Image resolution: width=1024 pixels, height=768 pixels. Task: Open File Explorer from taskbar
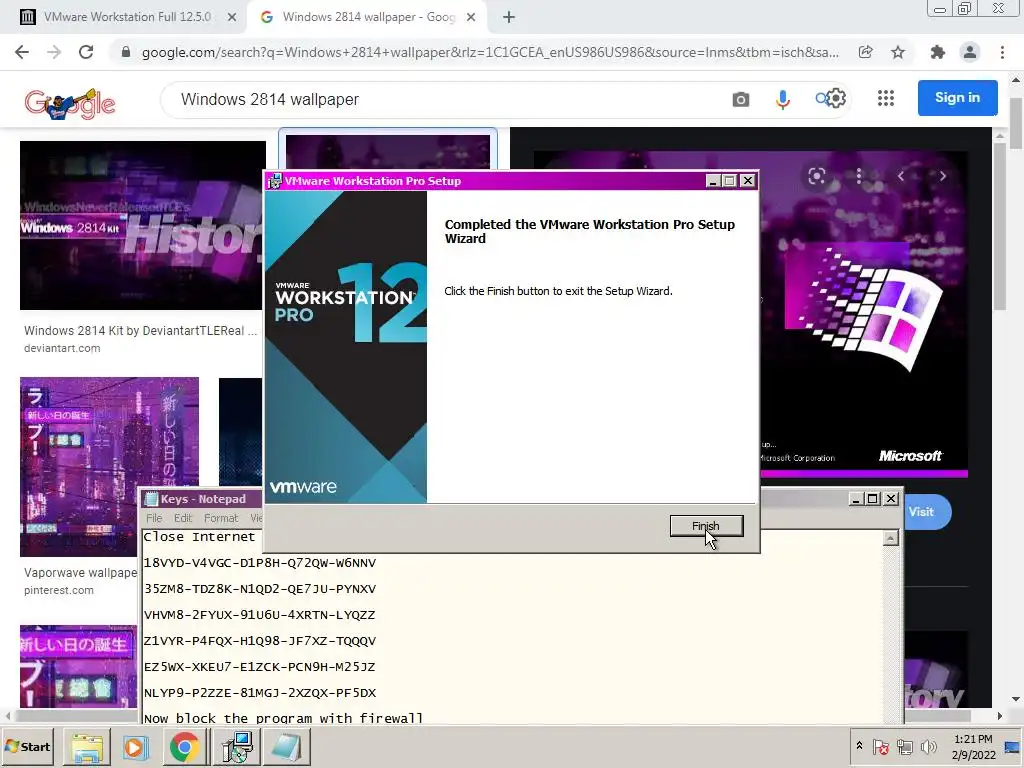[87, 746]
